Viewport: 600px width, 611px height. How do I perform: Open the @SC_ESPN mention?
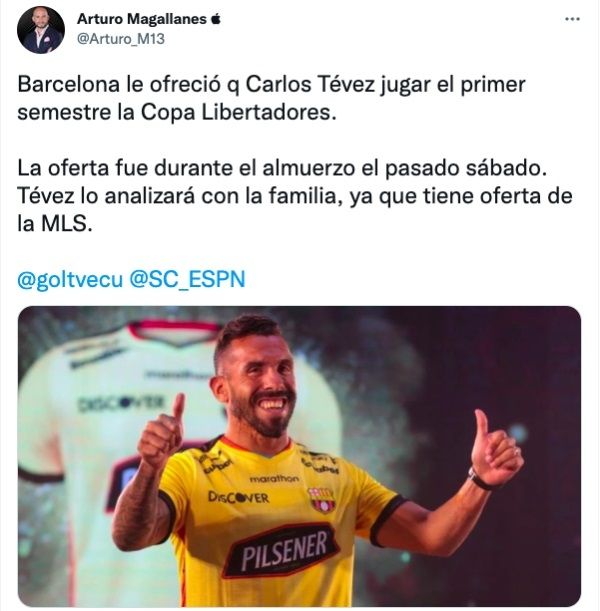(187, 280)
